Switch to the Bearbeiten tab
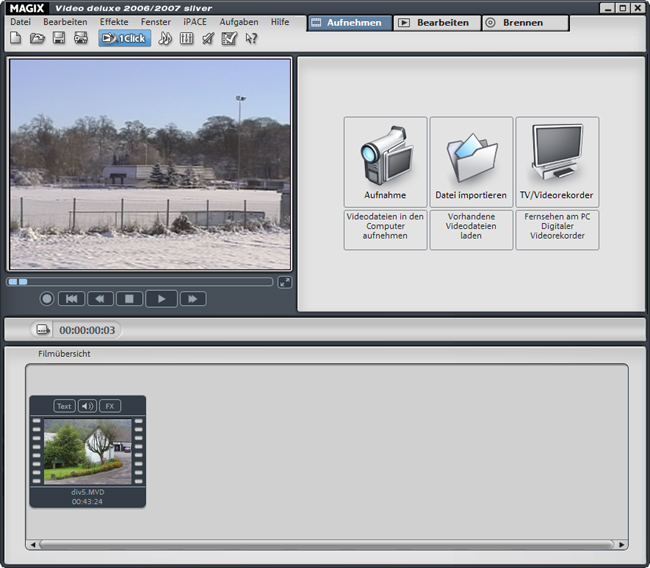650x568 pixels. coord(435,22)
